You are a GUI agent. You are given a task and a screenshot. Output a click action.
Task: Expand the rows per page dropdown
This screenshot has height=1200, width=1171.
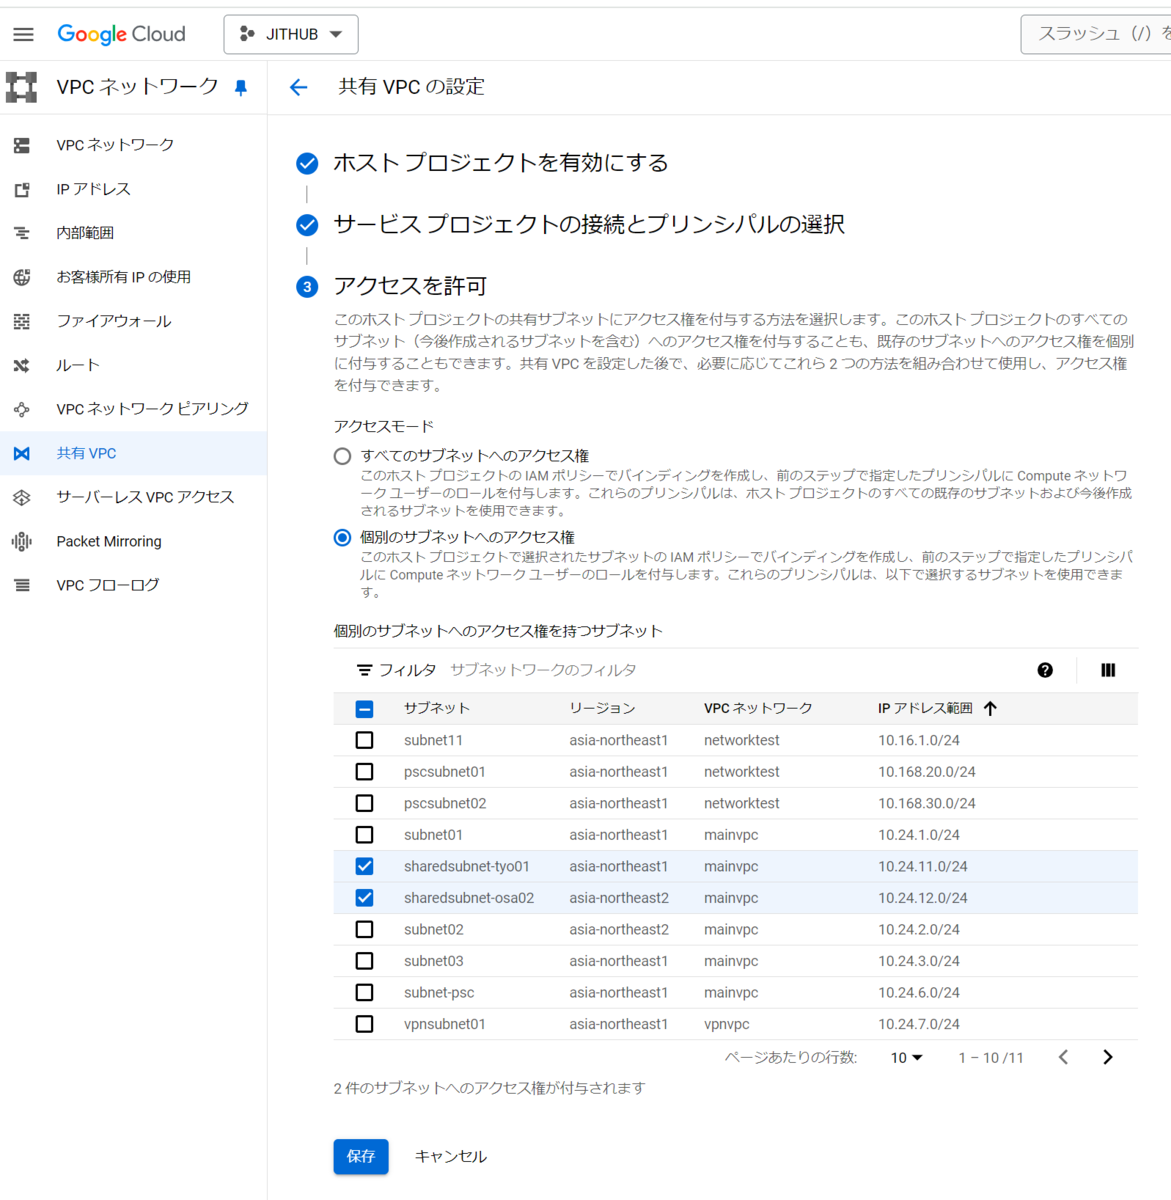click(906, 1057)
